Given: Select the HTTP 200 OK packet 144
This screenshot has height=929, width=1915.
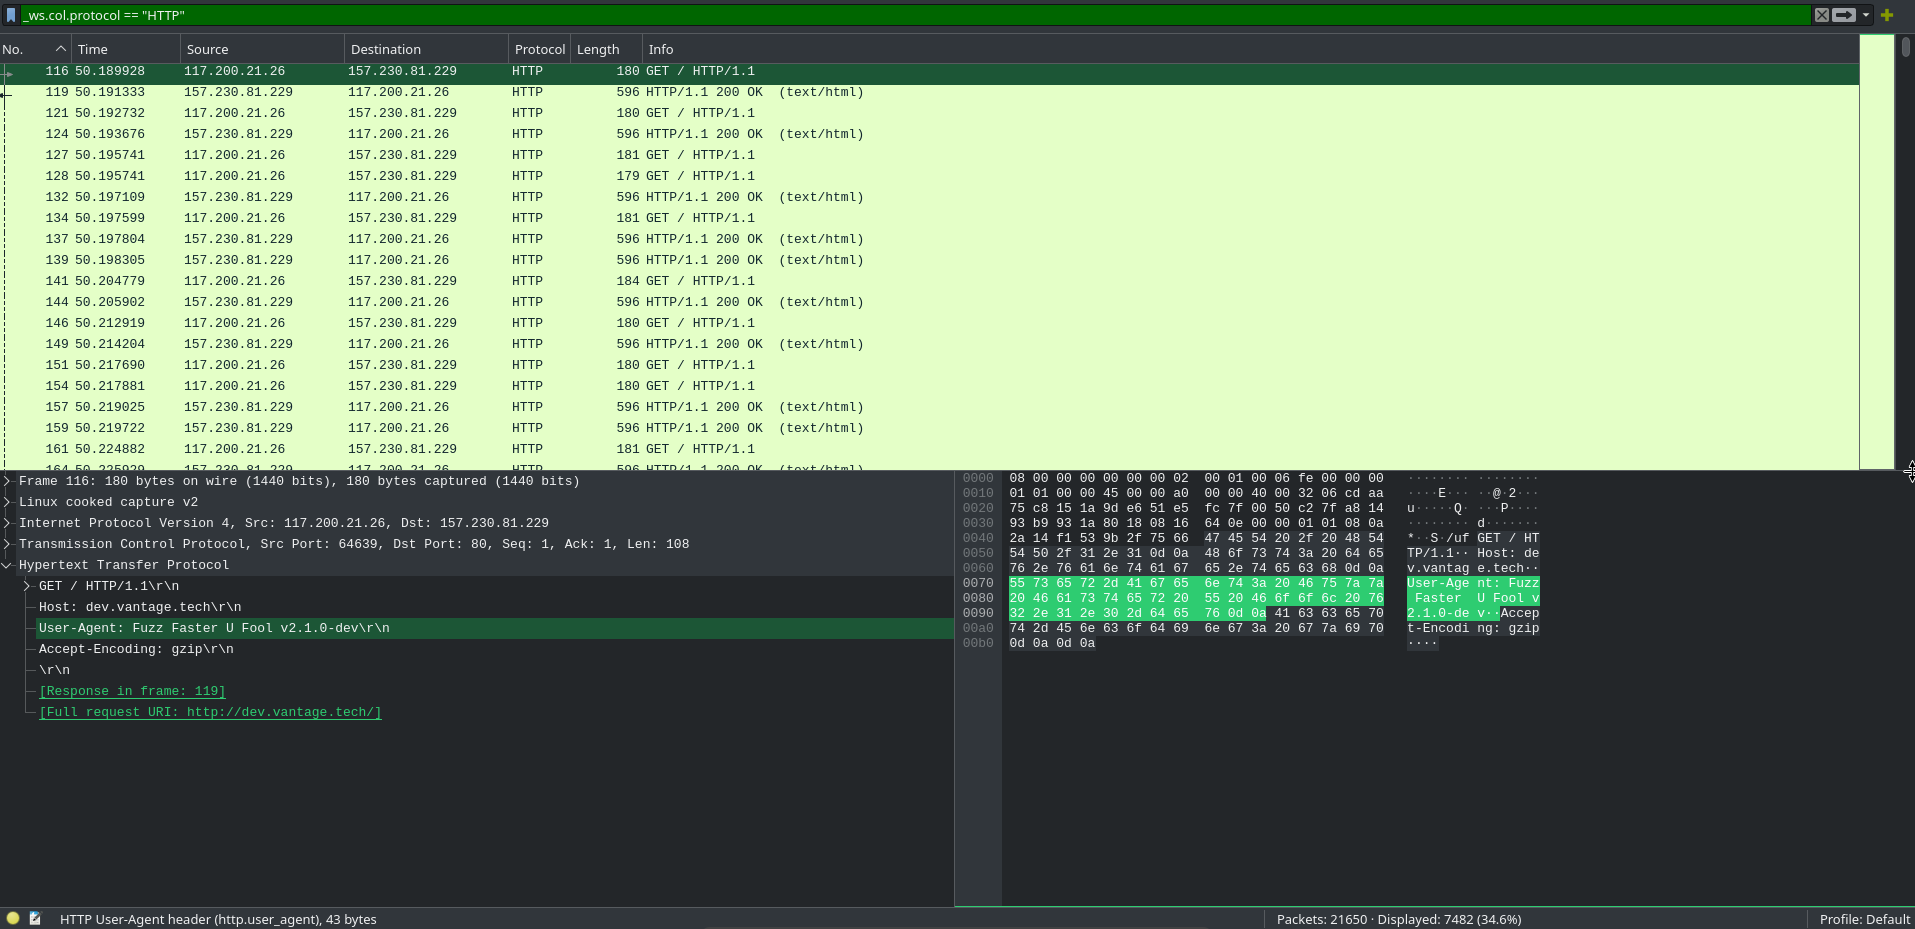Looking at the screenshot, I should pyautogui.click(x=400, y=301).
